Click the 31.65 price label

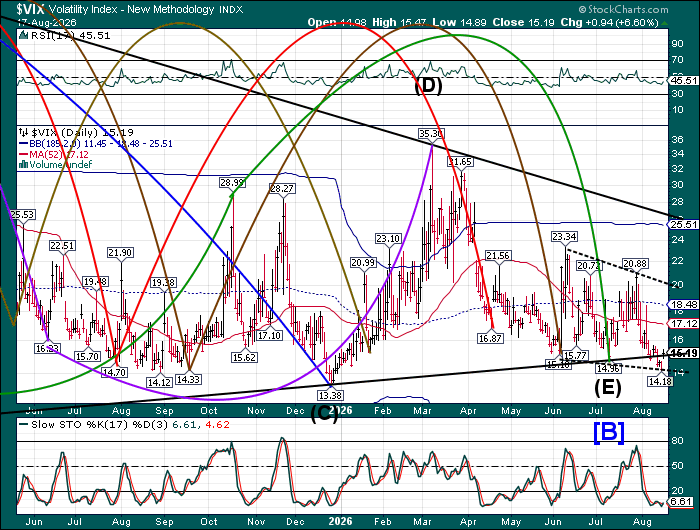[460, 162]
